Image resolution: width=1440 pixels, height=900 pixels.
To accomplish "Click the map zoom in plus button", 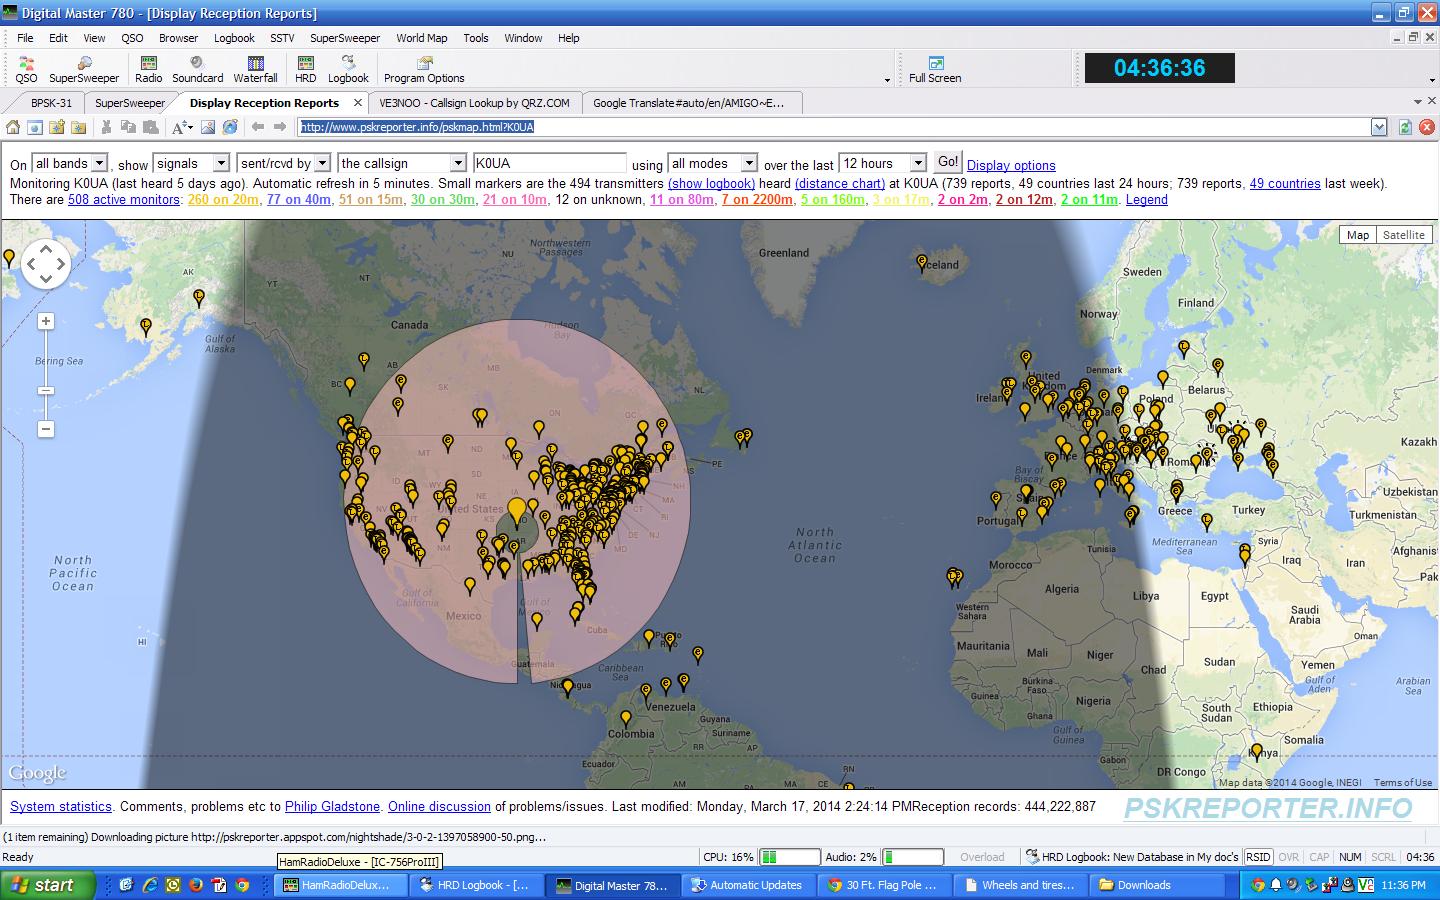I will 46,321.
